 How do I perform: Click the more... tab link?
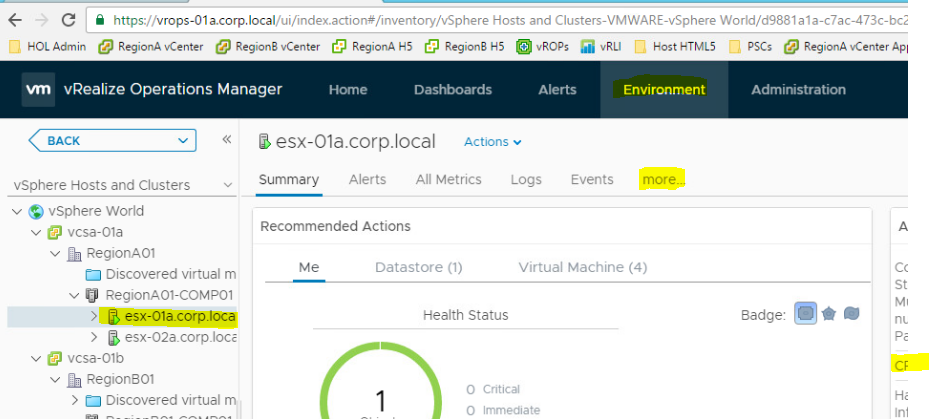point(664,180)
